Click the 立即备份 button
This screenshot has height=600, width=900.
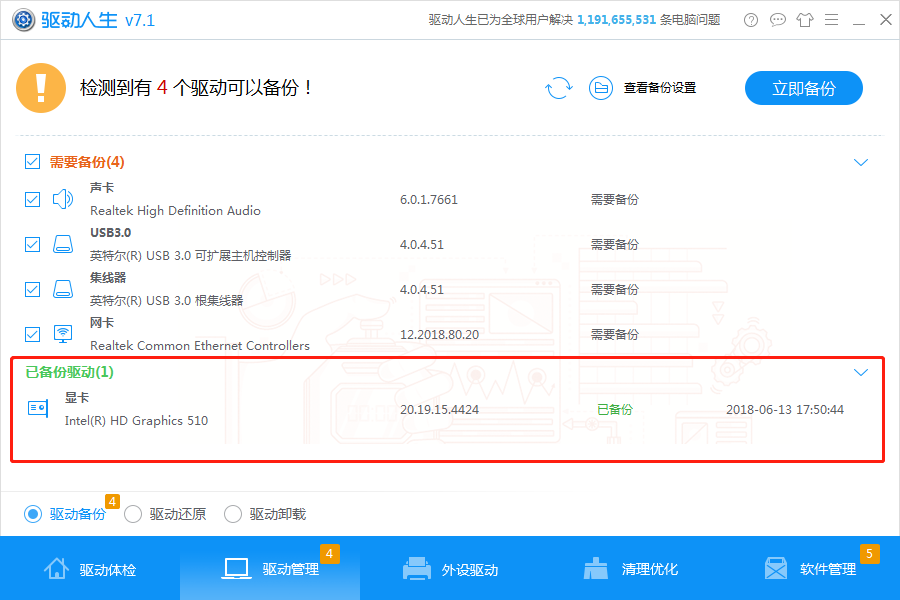click(803, 88)
